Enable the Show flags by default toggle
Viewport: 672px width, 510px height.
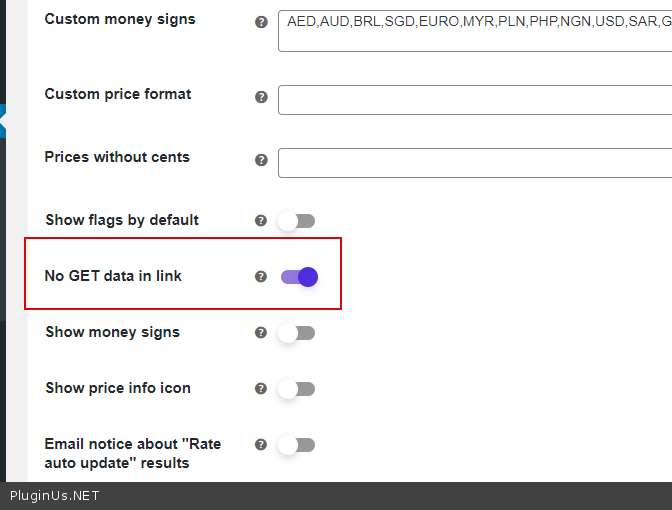(x=297, y=221)
